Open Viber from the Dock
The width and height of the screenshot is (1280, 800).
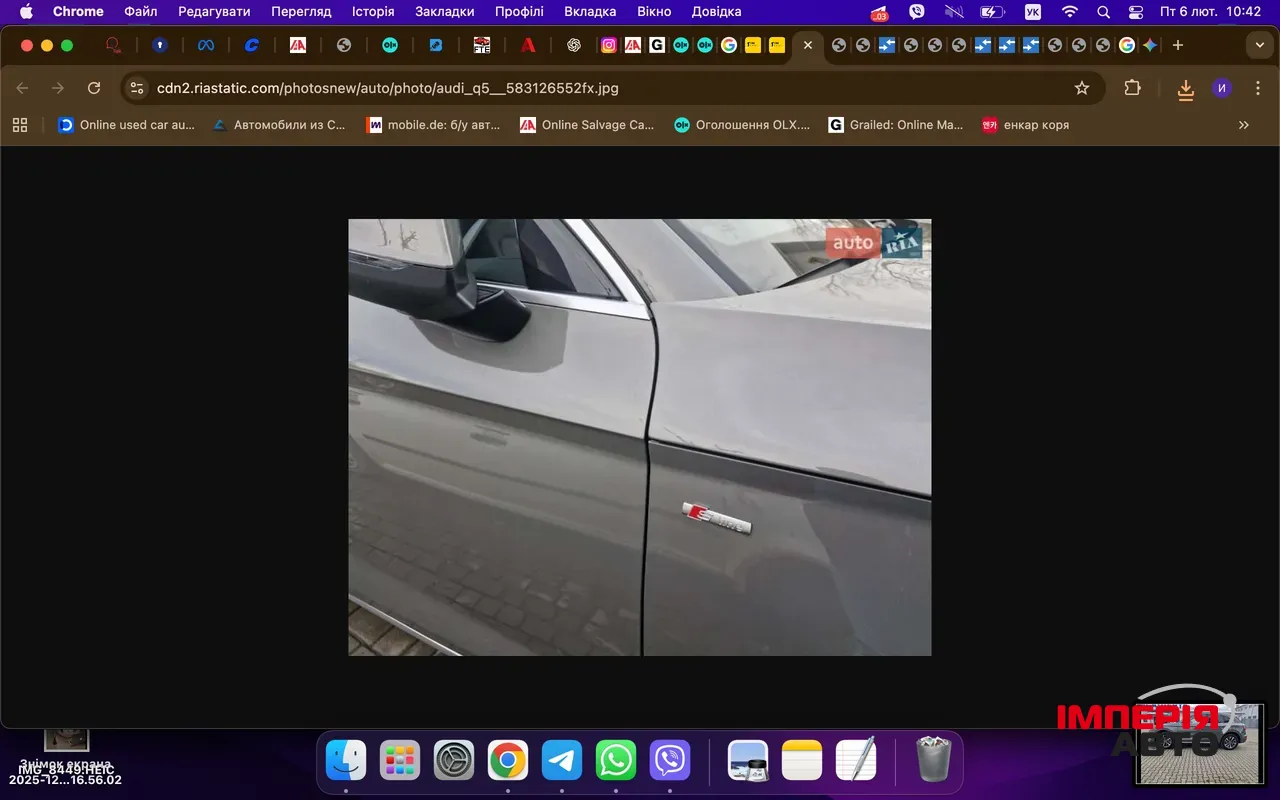(670, 761)
